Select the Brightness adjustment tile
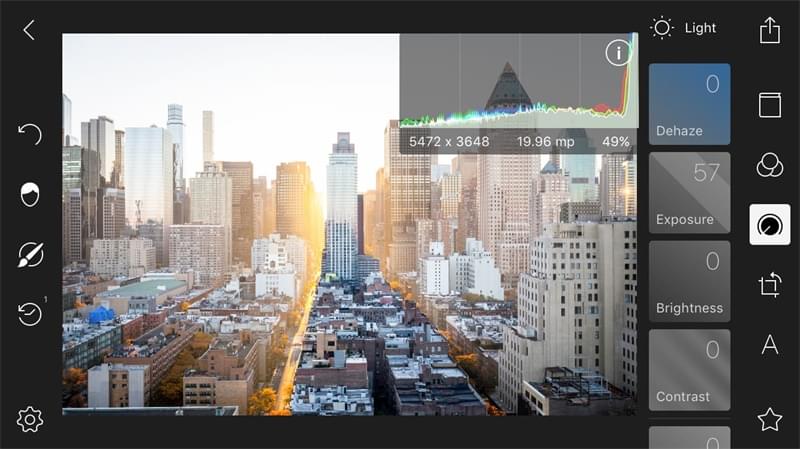This screenshot has width=800, height=449. pyautogui.click(x=689, y=282)
